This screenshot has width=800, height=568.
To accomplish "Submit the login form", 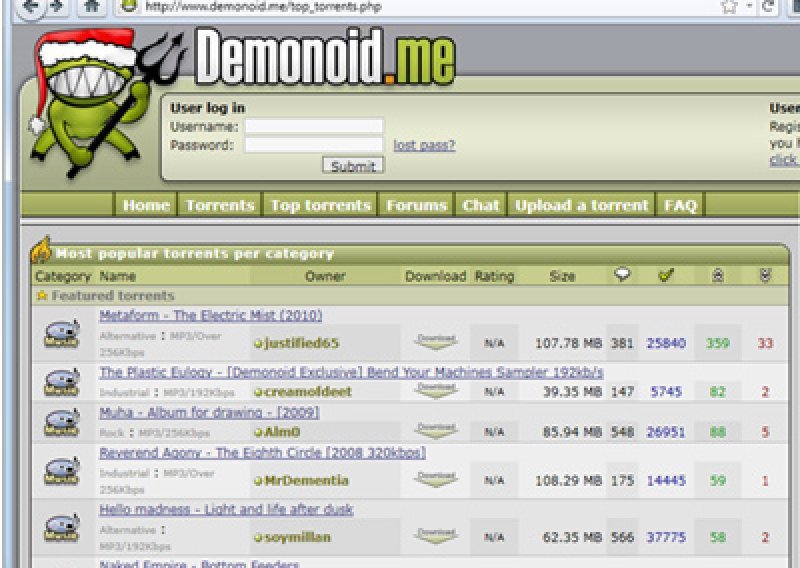I will point(353,166).
